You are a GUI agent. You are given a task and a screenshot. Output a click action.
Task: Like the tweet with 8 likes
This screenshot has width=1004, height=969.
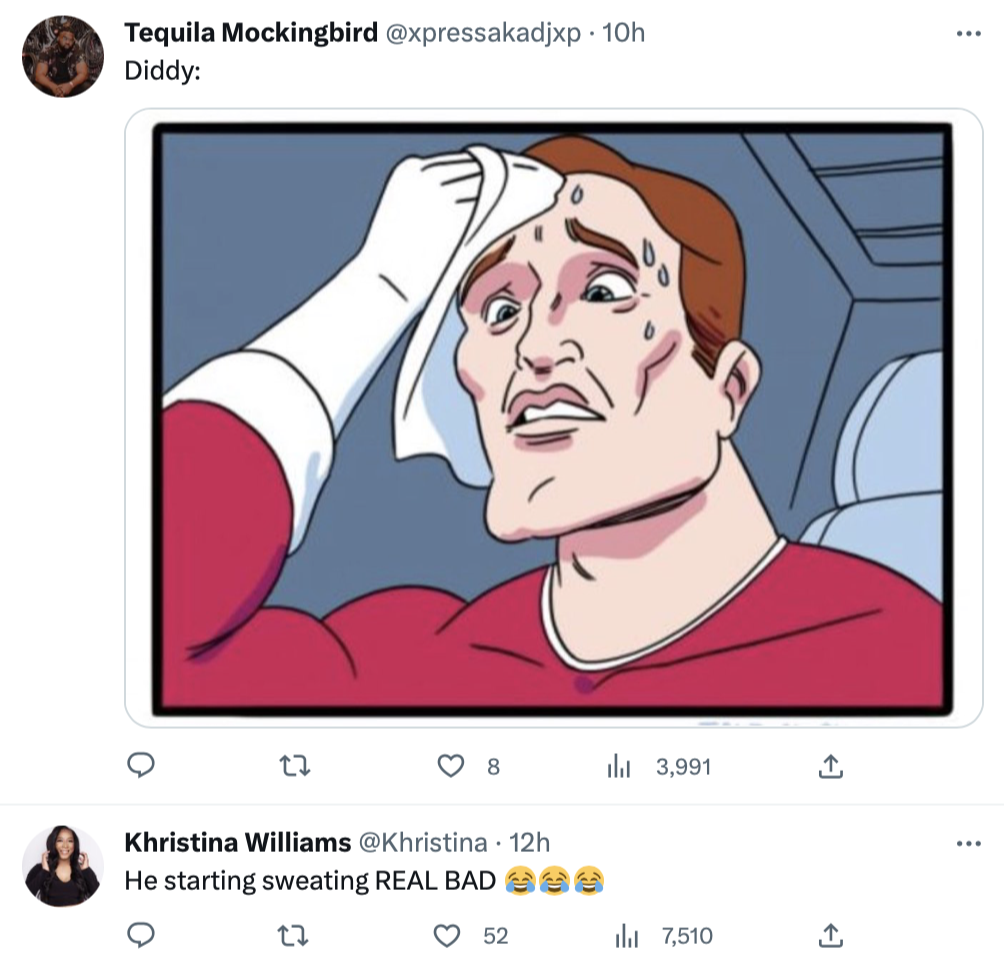(451, 766)
